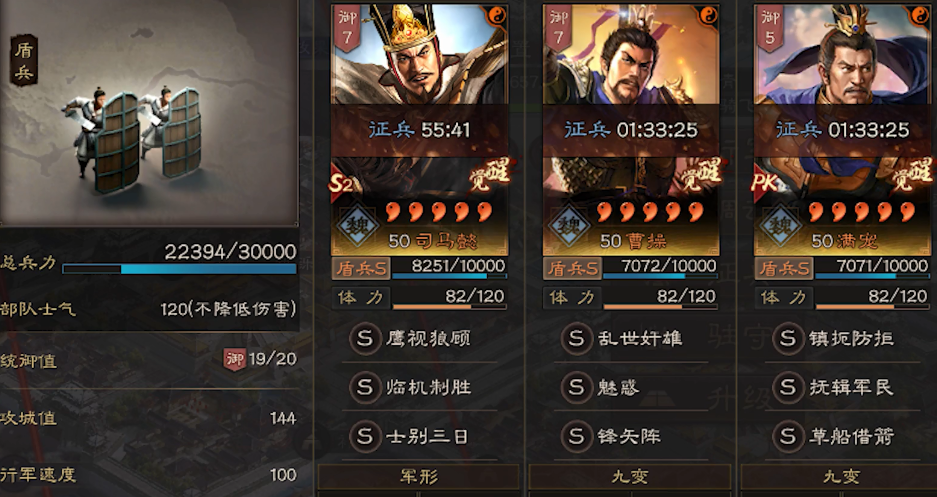Tap the 魏 faction badge on 司马懿 card
This screenshot has width=937, height=497.
[x=357, y=226]
